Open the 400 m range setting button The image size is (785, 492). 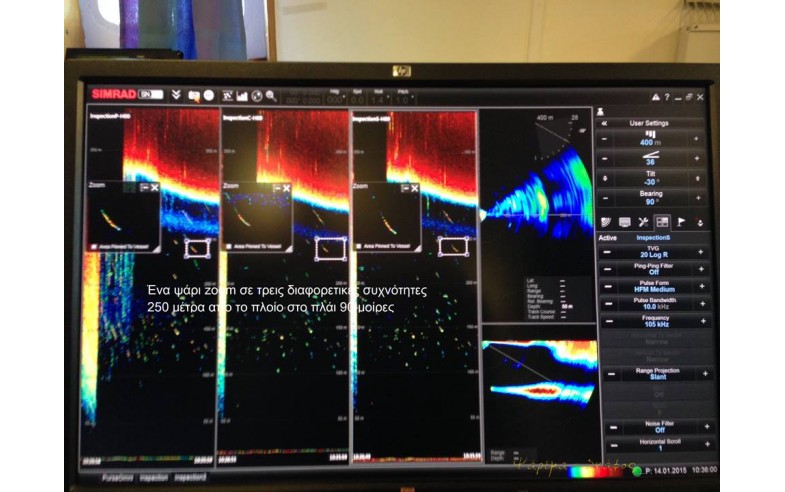650,139
